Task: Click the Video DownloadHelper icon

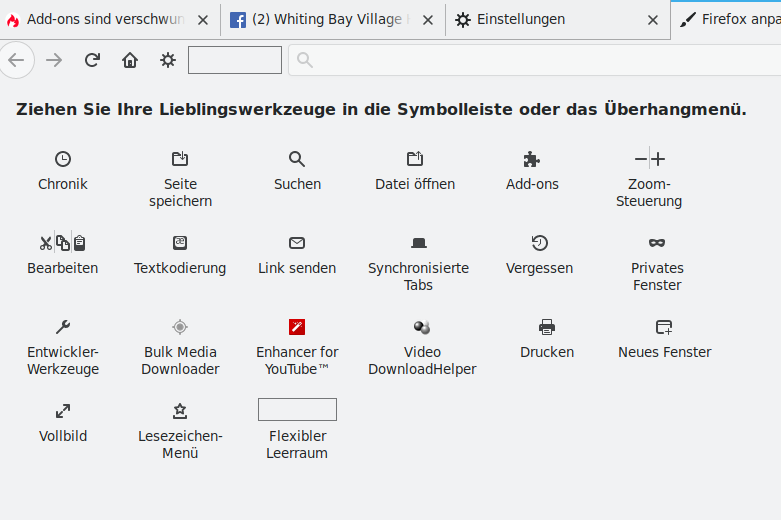Action: (x=422, y=327)
